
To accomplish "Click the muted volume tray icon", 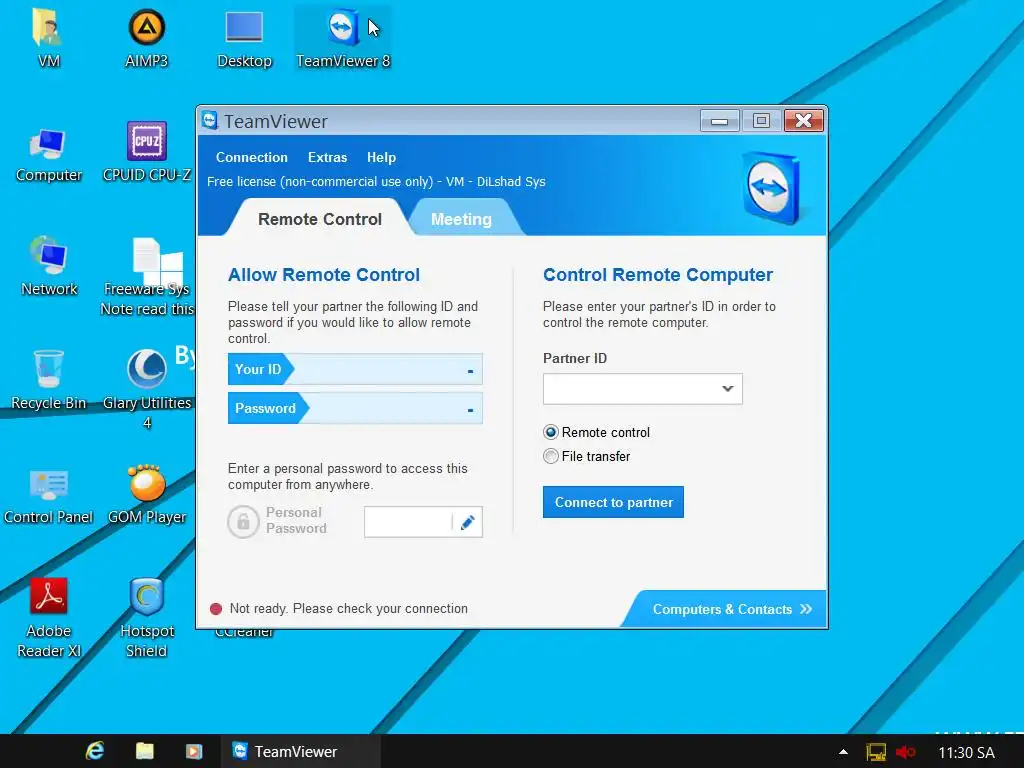I will tap(905, 752).
